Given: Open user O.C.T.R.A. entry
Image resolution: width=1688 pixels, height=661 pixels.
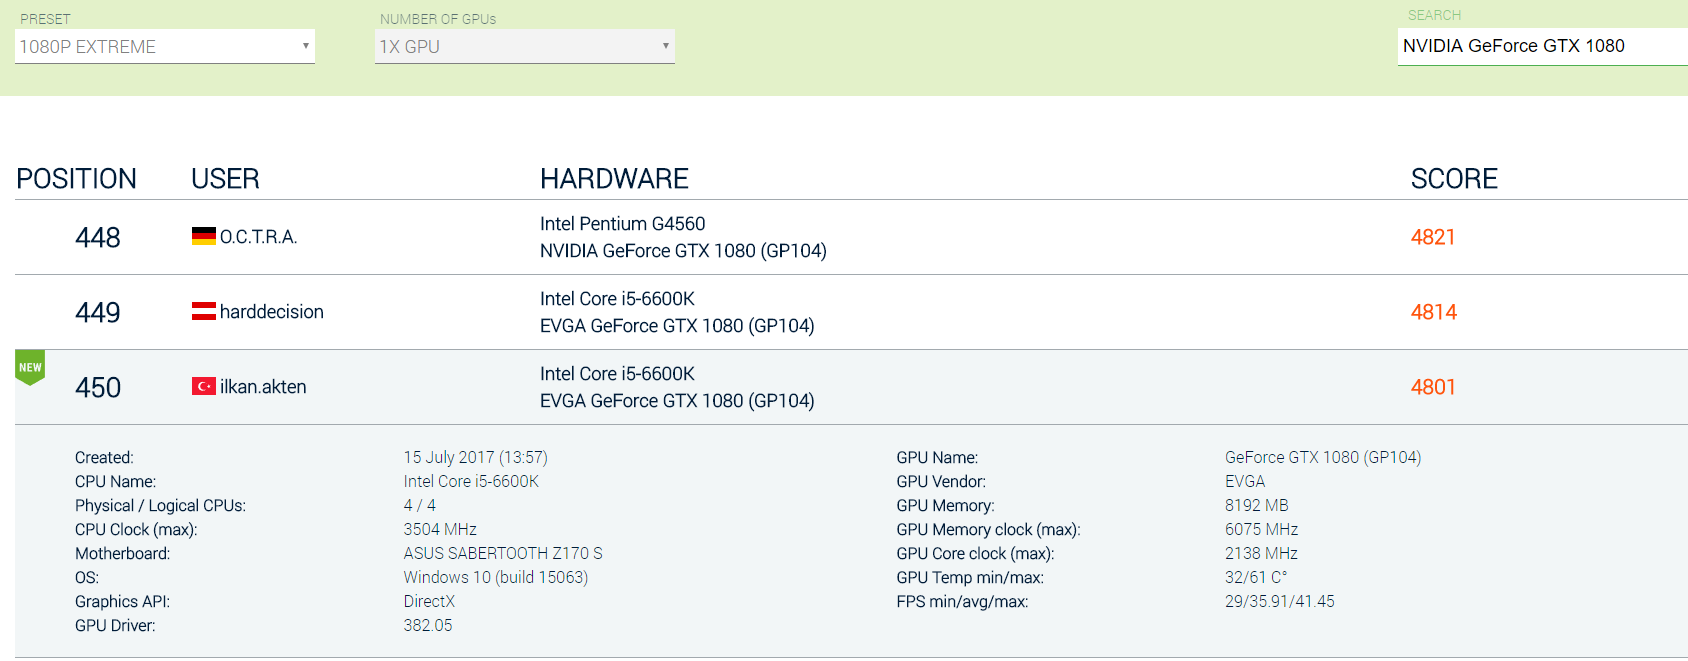Looking at the screenshot, I should click(258, 237).
